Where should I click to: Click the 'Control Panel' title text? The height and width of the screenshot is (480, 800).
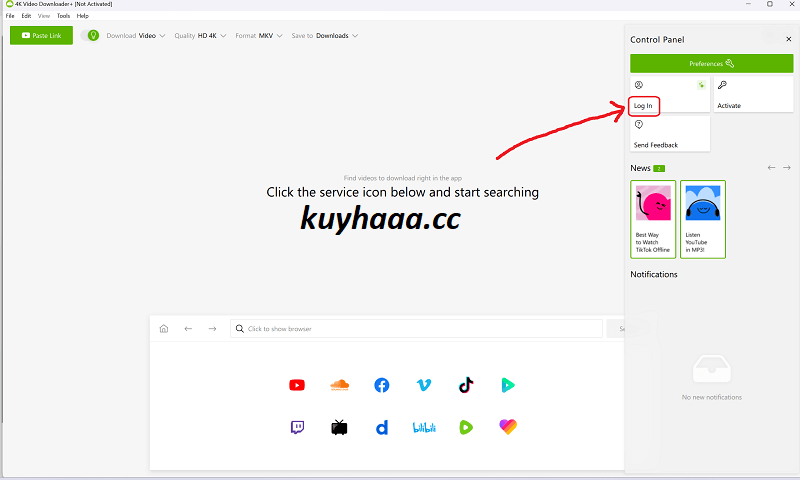coord(657,39)
